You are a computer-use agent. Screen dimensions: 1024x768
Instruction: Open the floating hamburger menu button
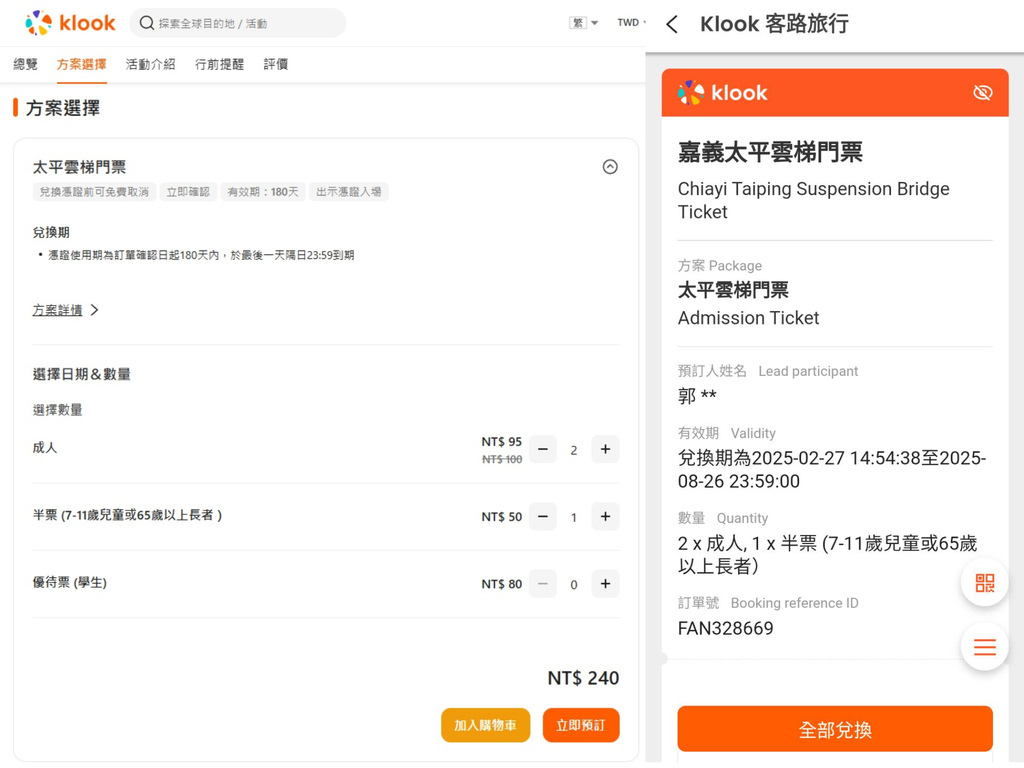985,647
